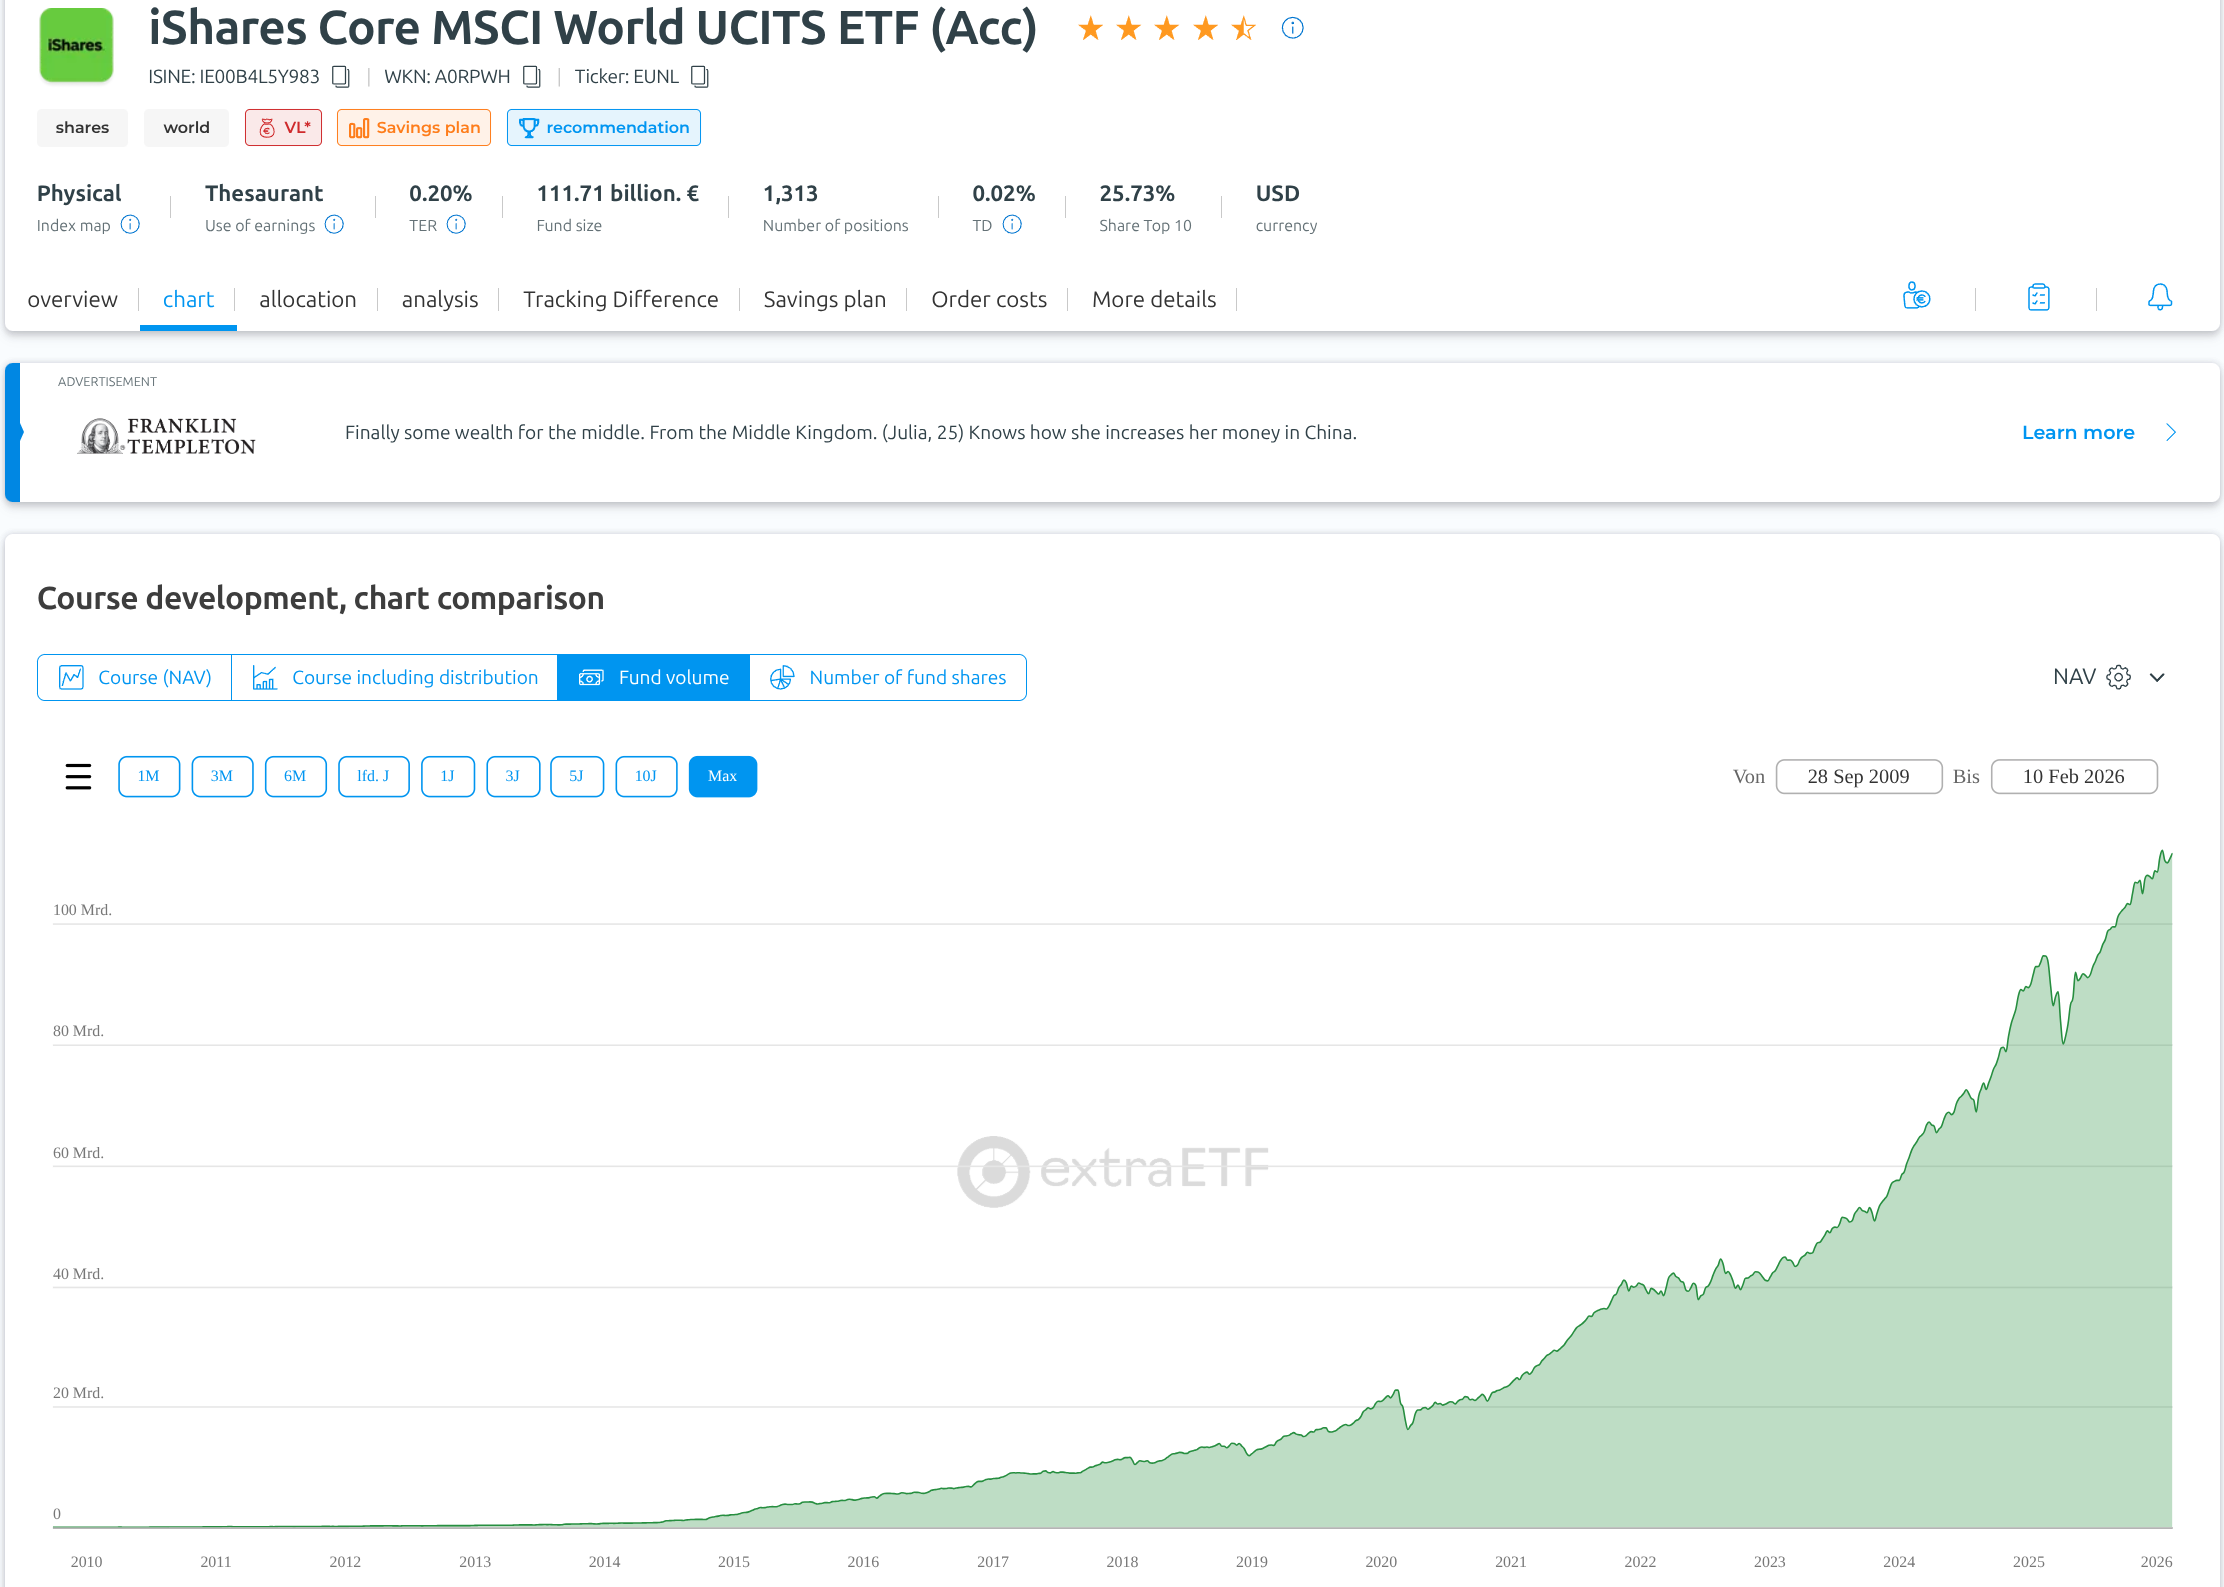This screenshot has width=2224, height=1587.
Task: Copy the WKN code icon
Action: pos(532,77)
